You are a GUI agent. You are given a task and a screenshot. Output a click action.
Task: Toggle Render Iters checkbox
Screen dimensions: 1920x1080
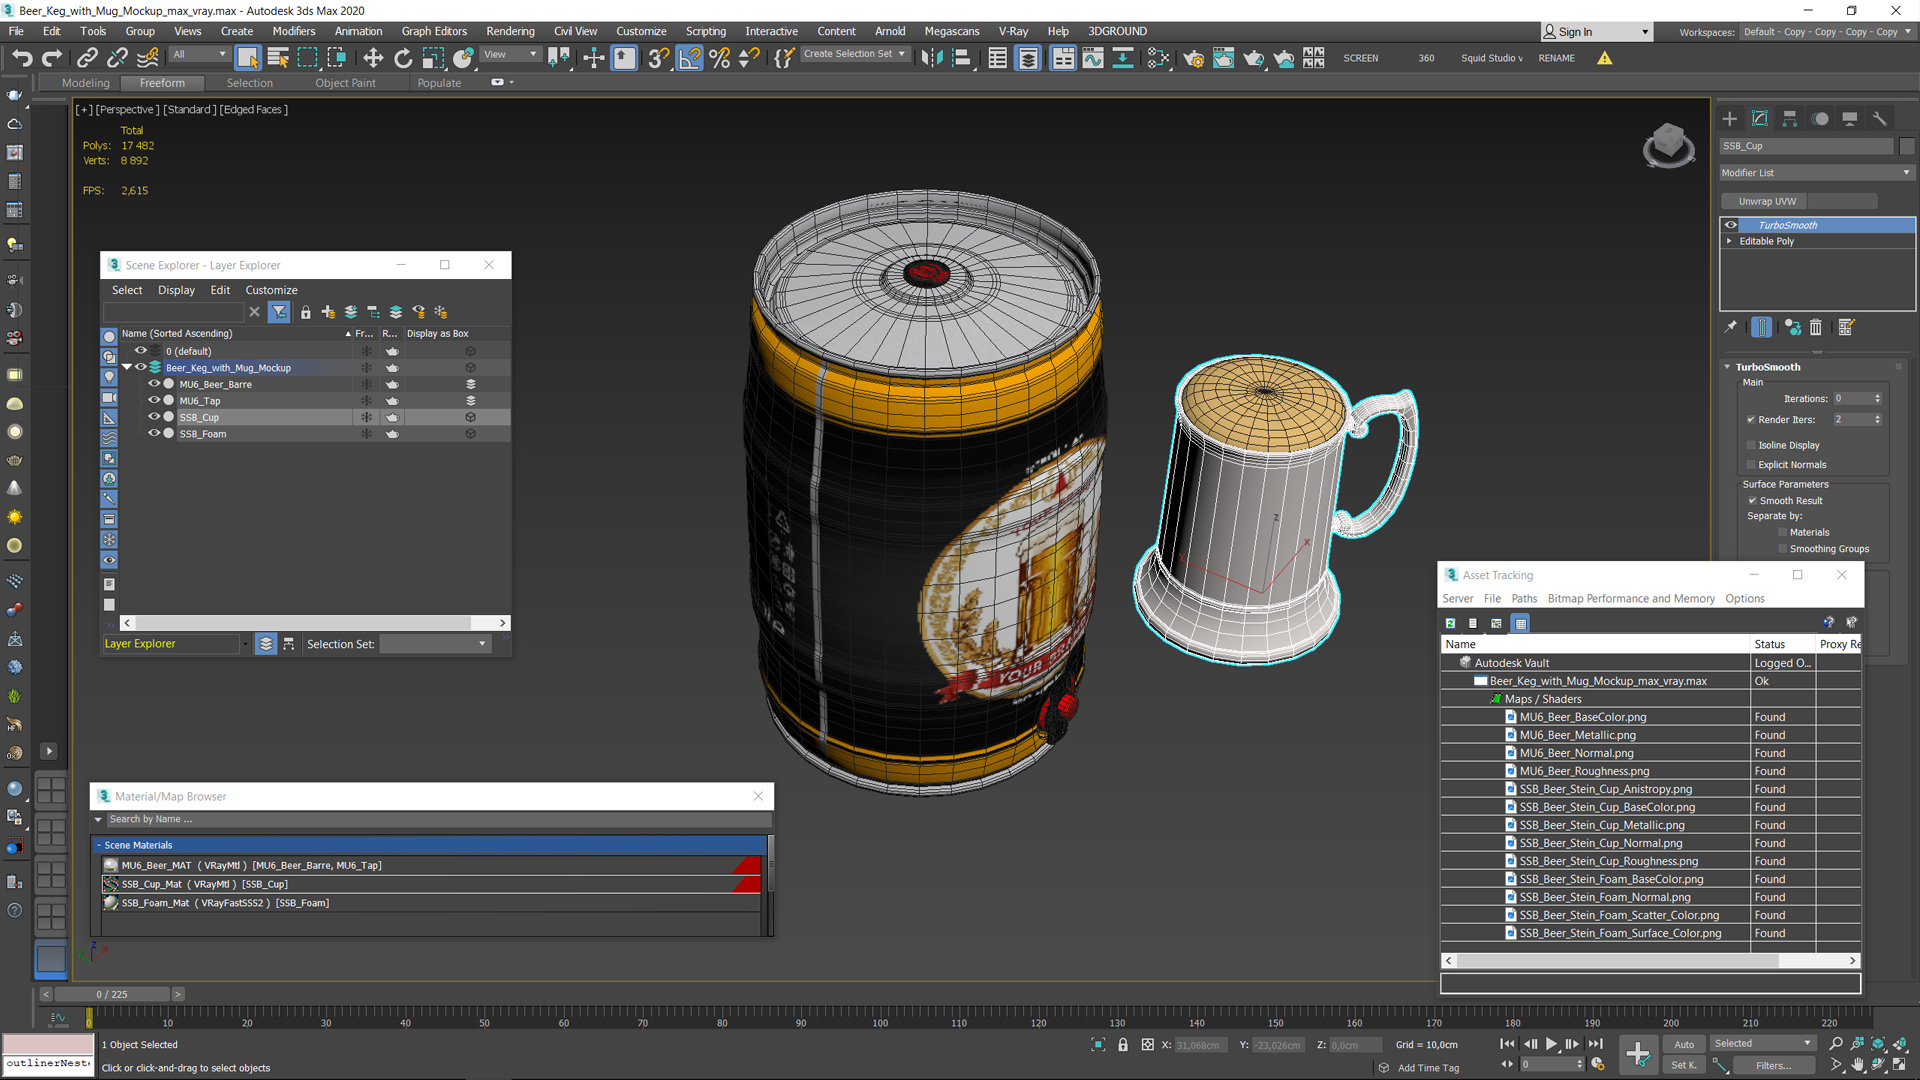pos(1751,420)
